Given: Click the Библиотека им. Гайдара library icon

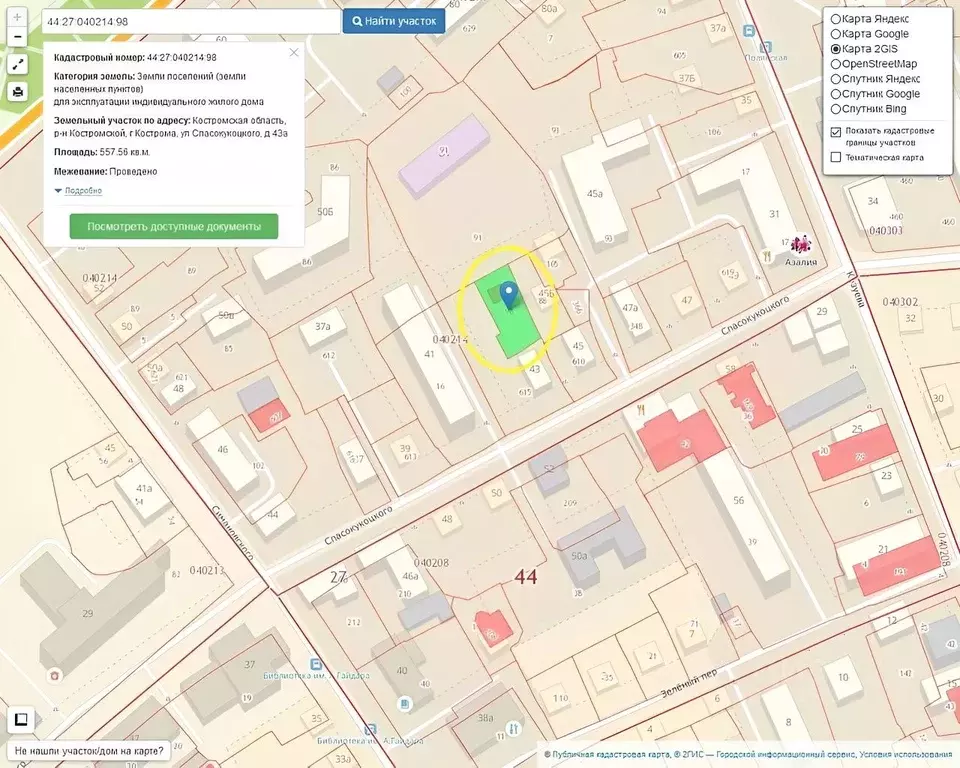Looking at the screenshot, I should click(x=316, y=663).
